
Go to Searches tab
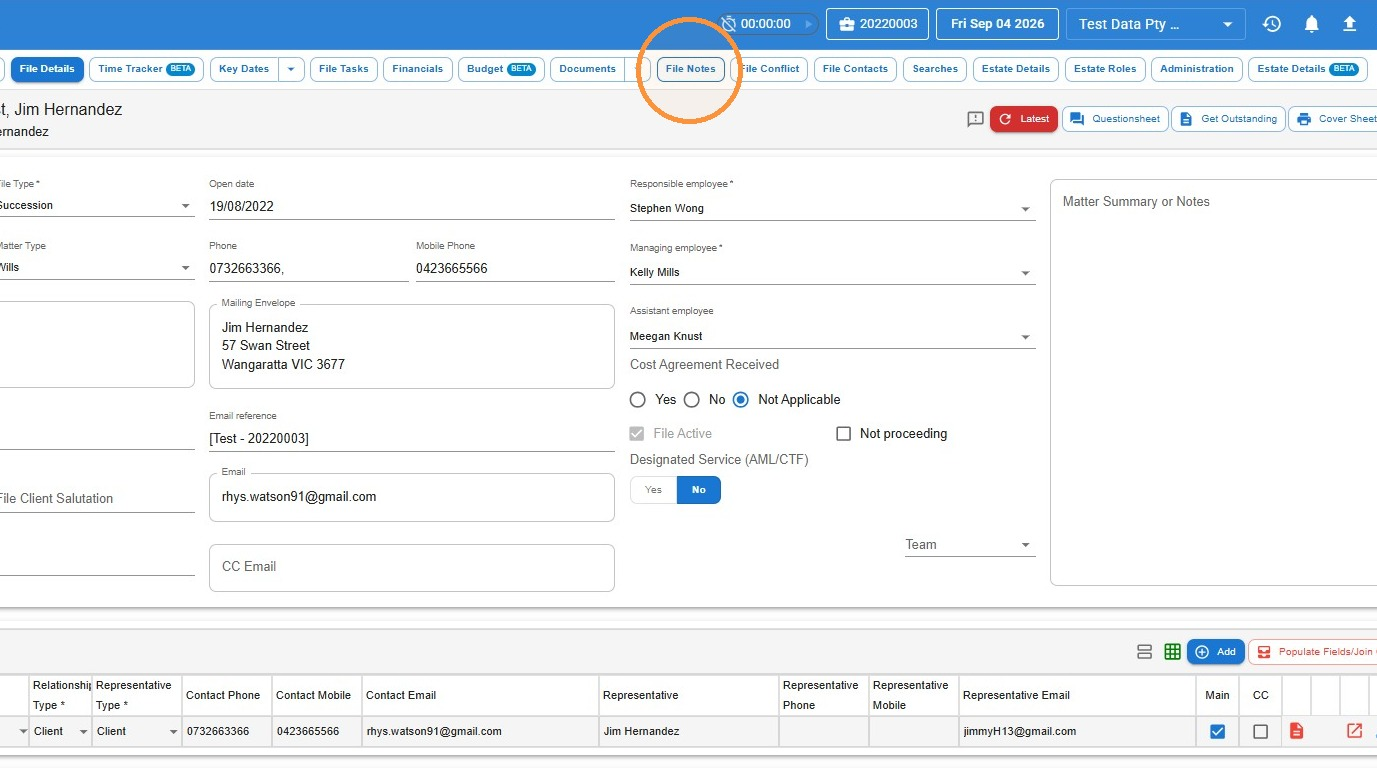(x=935, y=69)
